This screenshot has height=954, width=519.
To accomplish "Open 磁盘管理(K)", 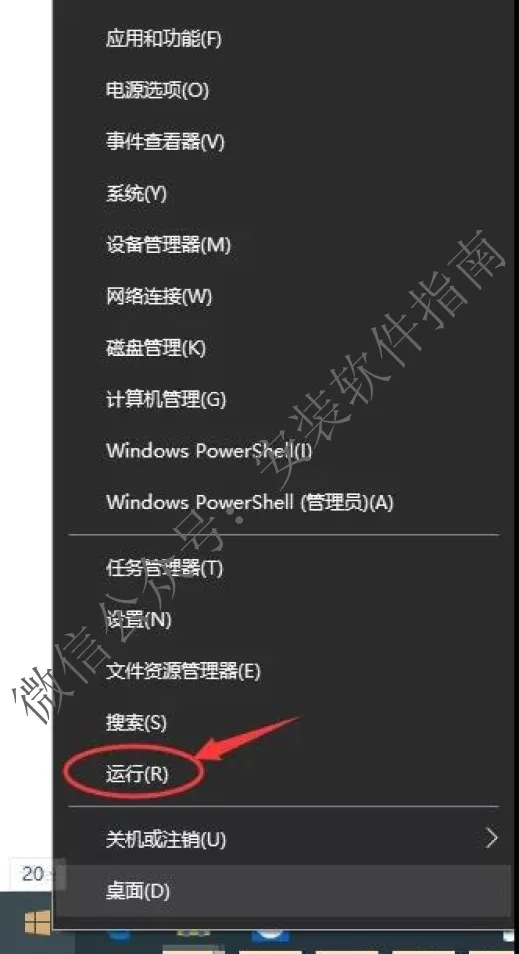I will coord(156,347).
